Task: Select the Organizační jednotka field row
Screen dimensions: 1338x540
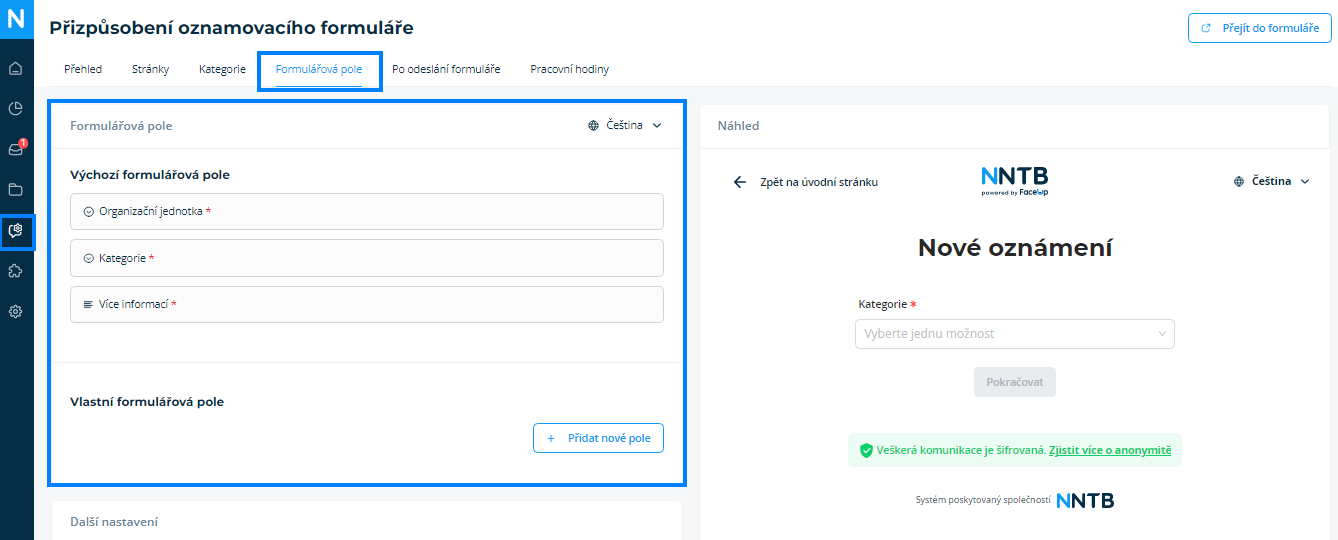Action: (367, 212)
